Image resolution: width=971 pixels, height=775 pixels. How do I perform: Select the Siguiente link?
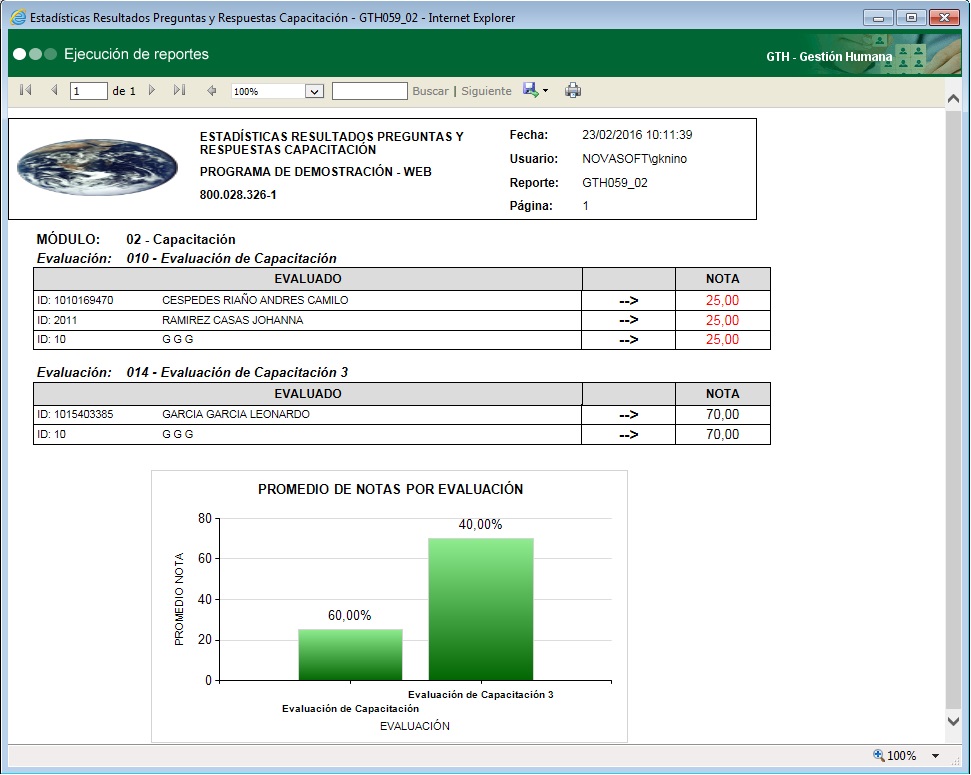tap(486, 90)
